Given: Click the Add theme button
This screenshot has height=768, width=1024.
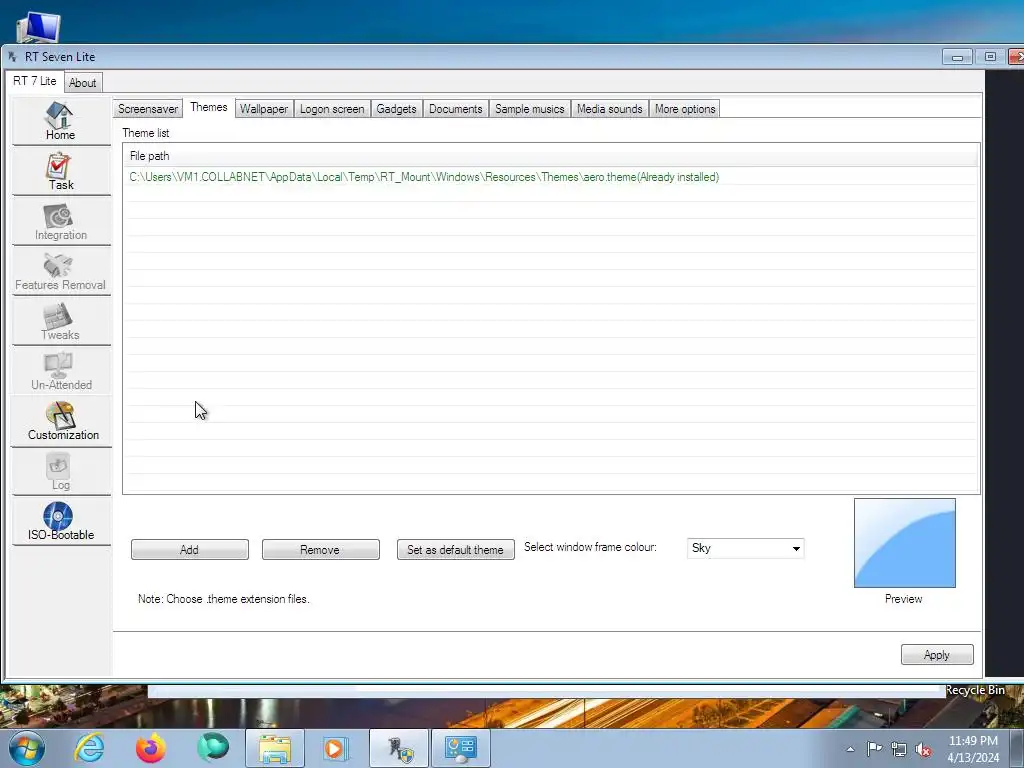Looking at the screenshot, I should coord(189,550).
